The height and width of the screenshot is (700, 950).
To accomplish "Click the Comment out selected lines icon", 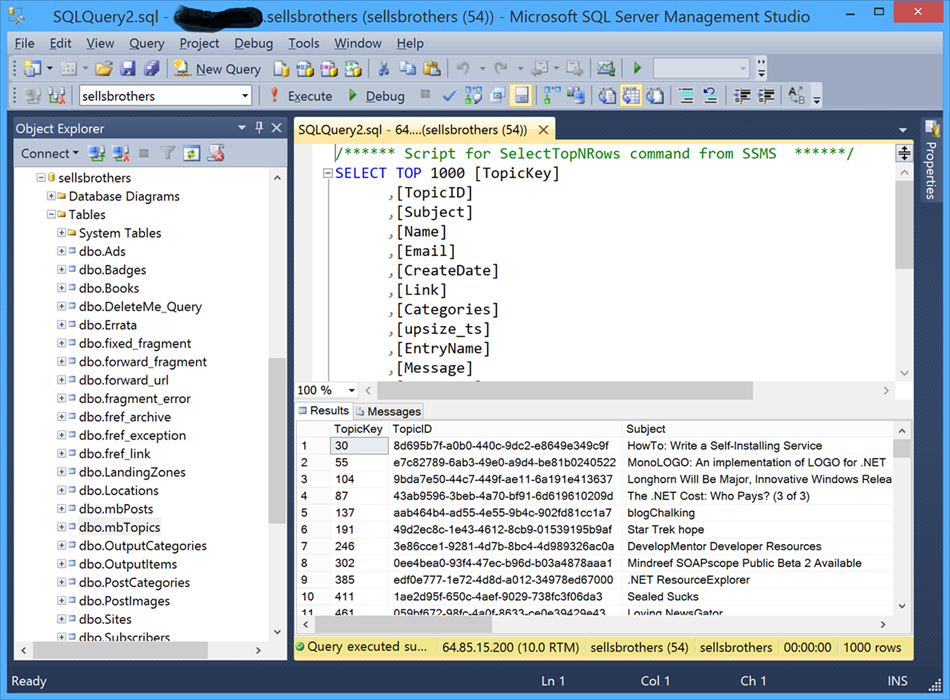I will pyautogui.click(x=686, y=96).
